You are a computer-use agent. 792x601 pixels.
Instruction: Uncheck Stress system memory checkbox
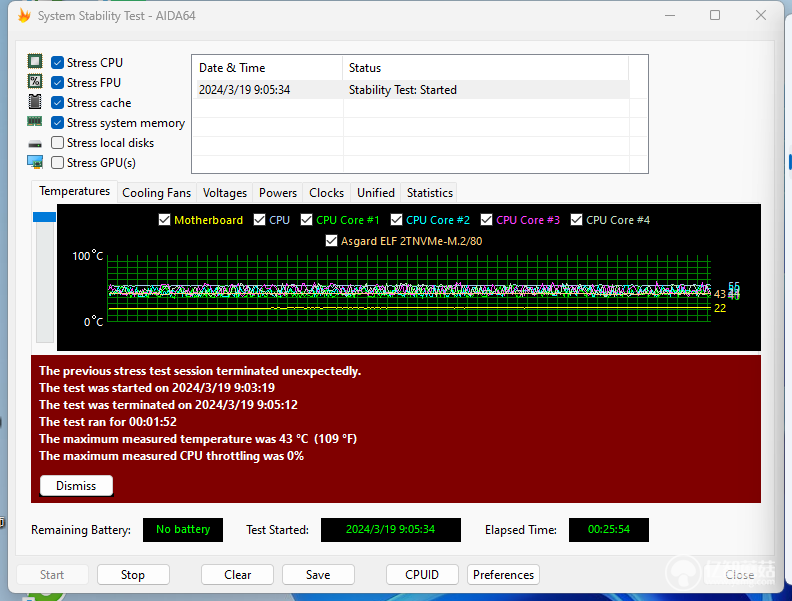(x=58, y=123)
